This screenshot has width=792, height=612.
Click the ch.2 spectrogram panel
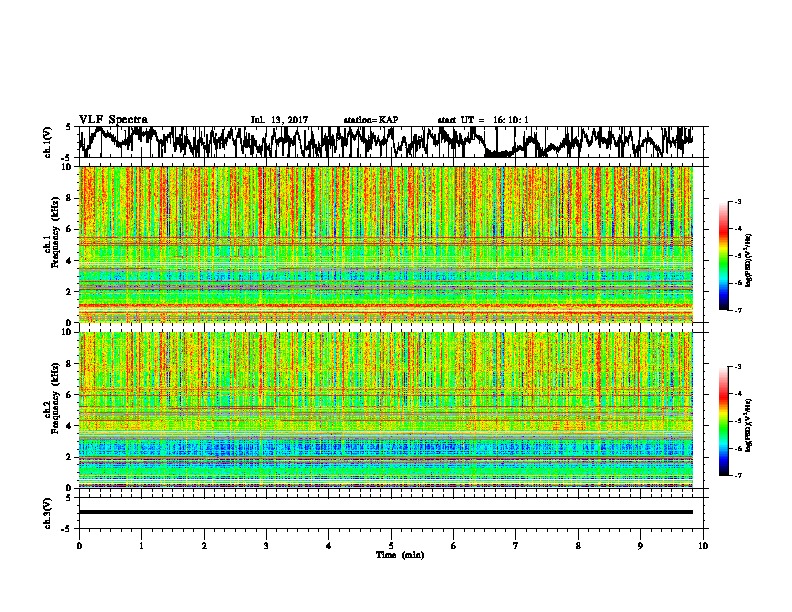pos(385,410)
